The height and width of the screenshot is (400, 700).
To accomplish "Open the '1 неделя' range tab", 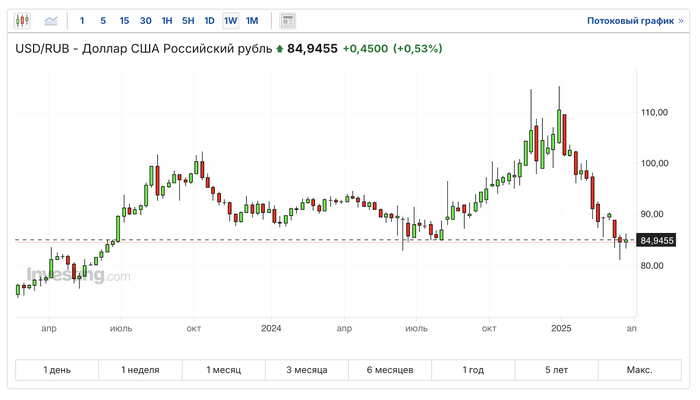I will 140,370.
